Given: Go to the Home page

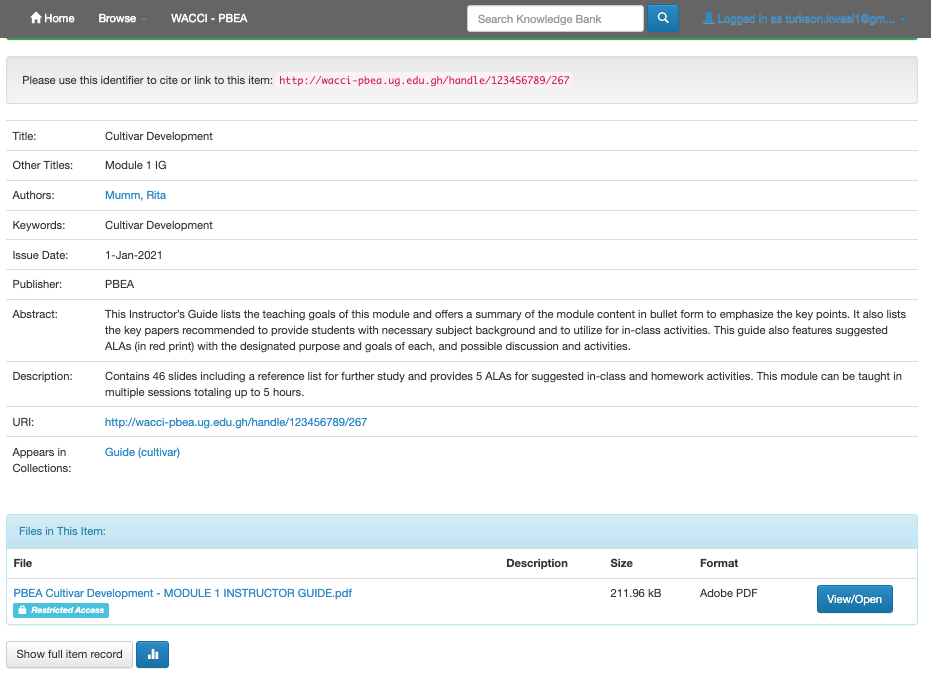Looking at the screenshot, I should coord(52,18).
